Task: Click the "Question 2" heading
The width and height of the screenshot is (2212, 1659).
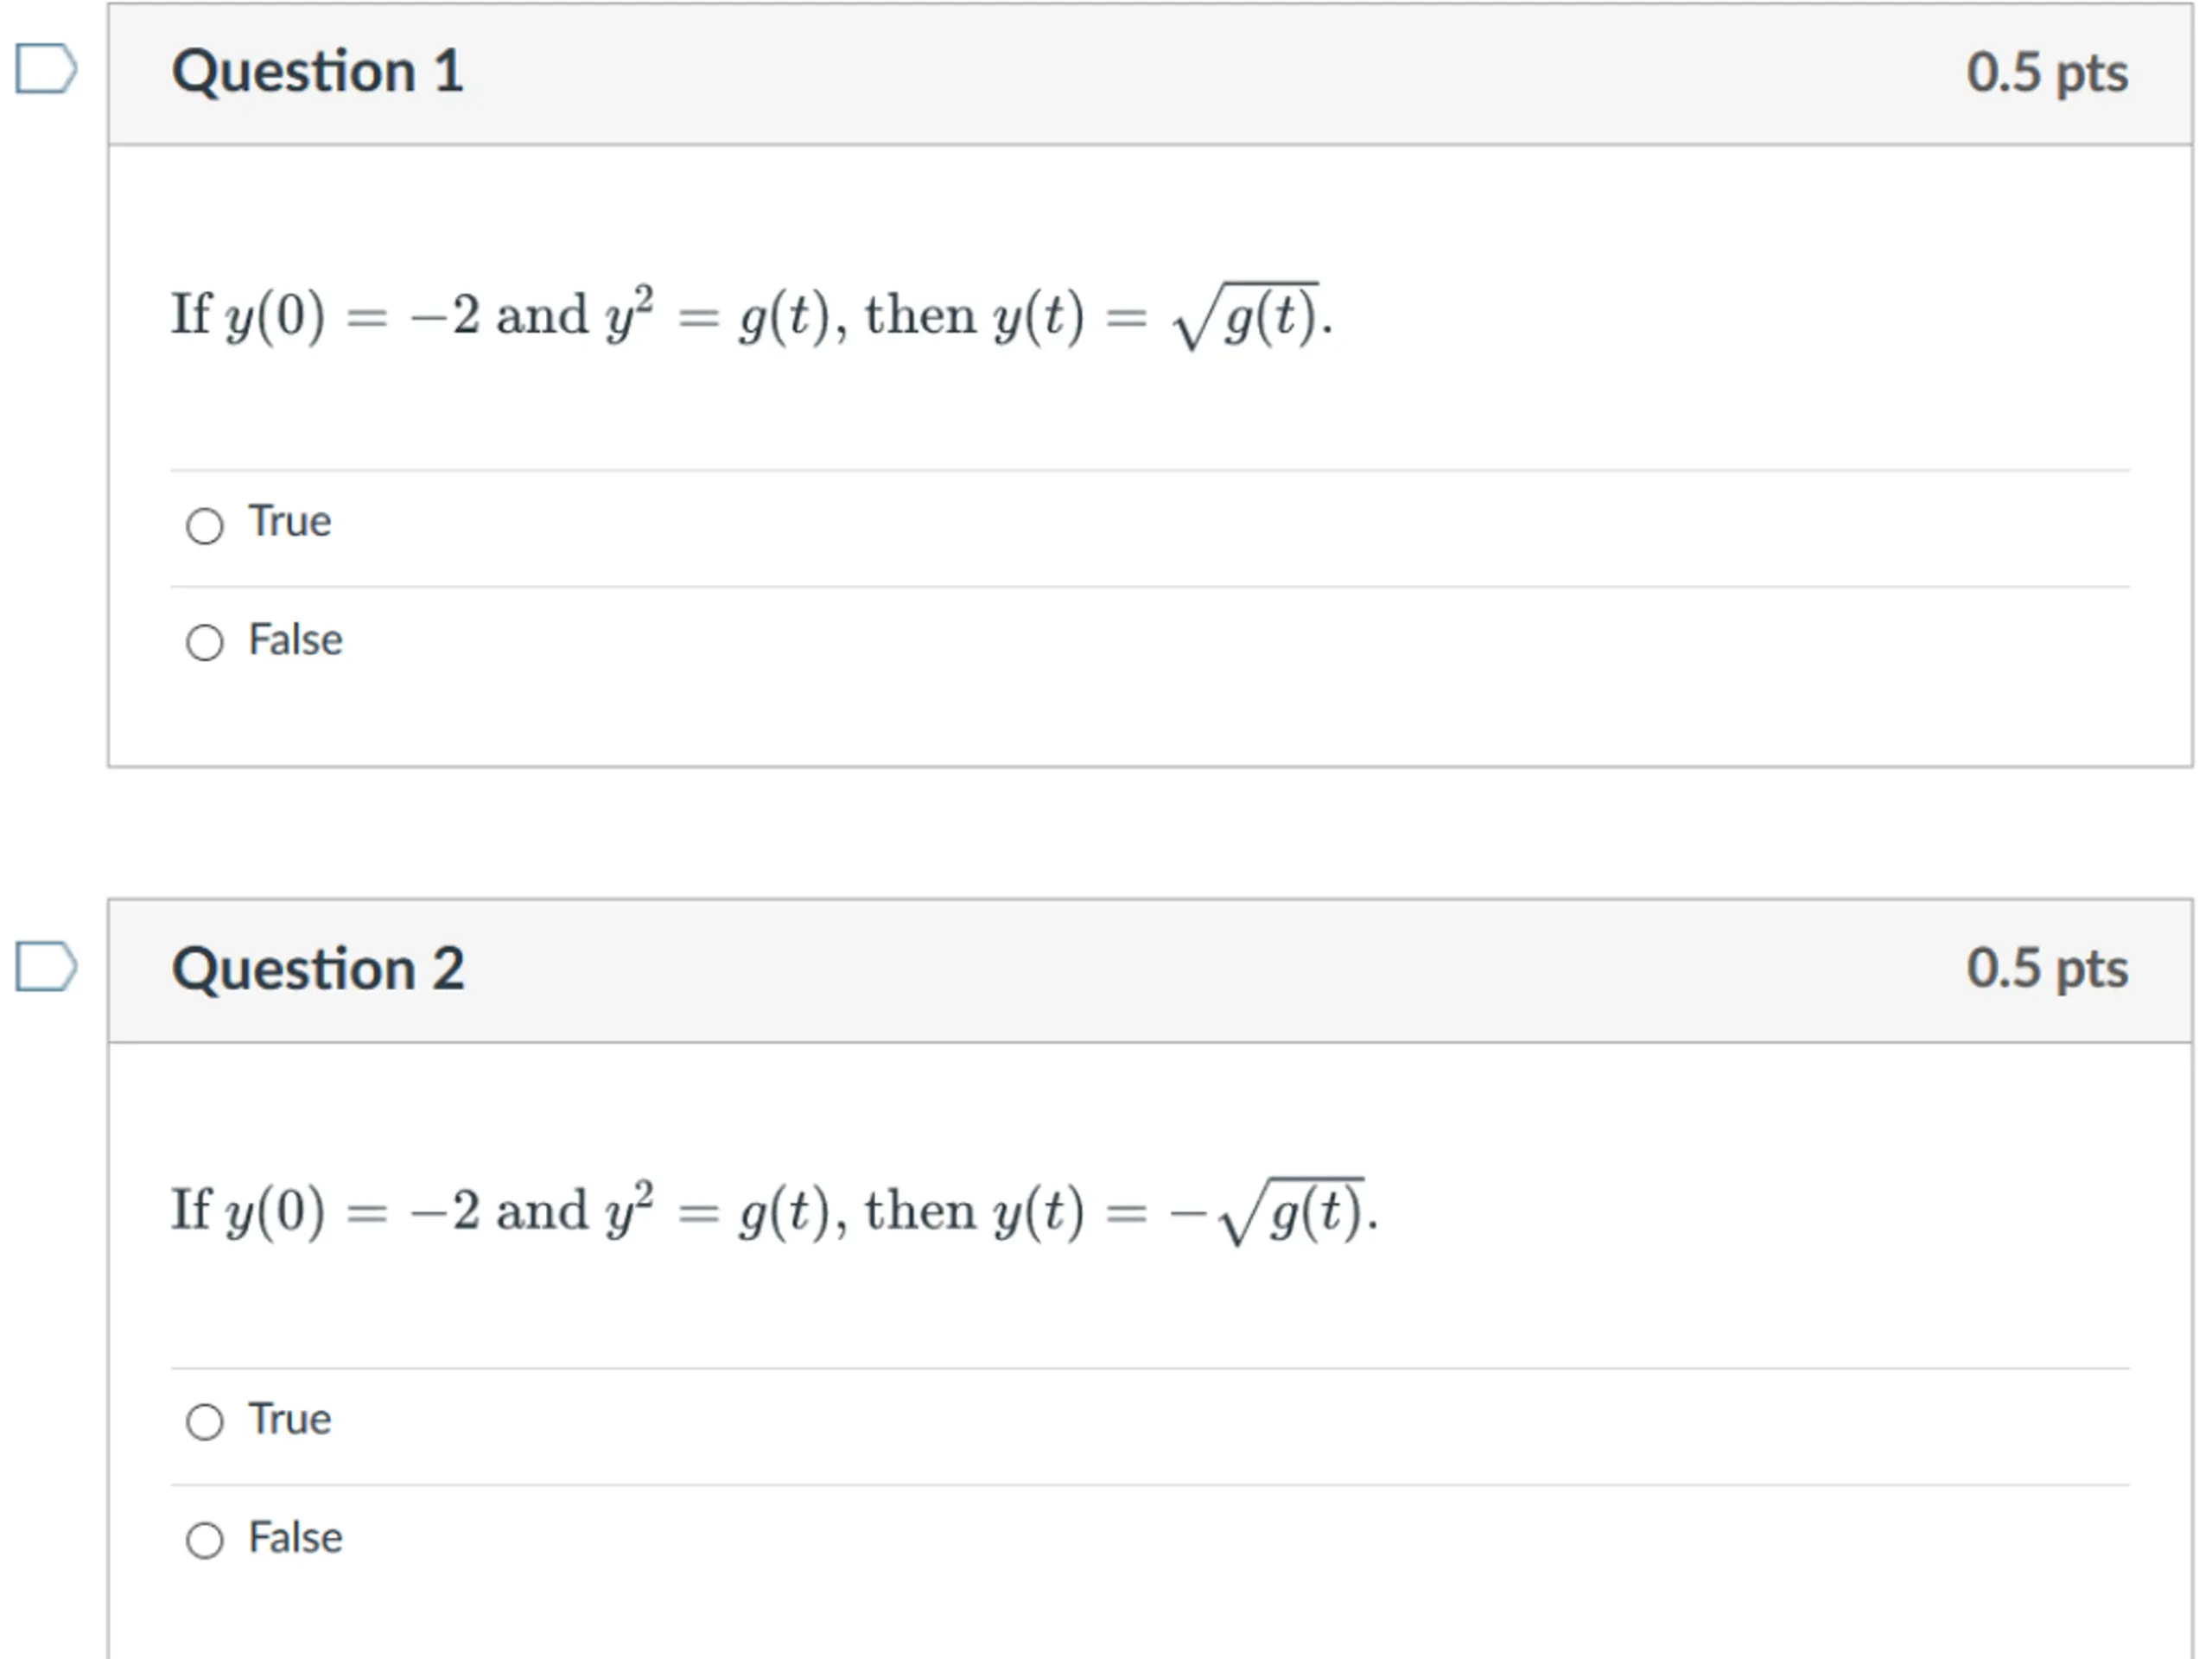Action: click(317, 969)
